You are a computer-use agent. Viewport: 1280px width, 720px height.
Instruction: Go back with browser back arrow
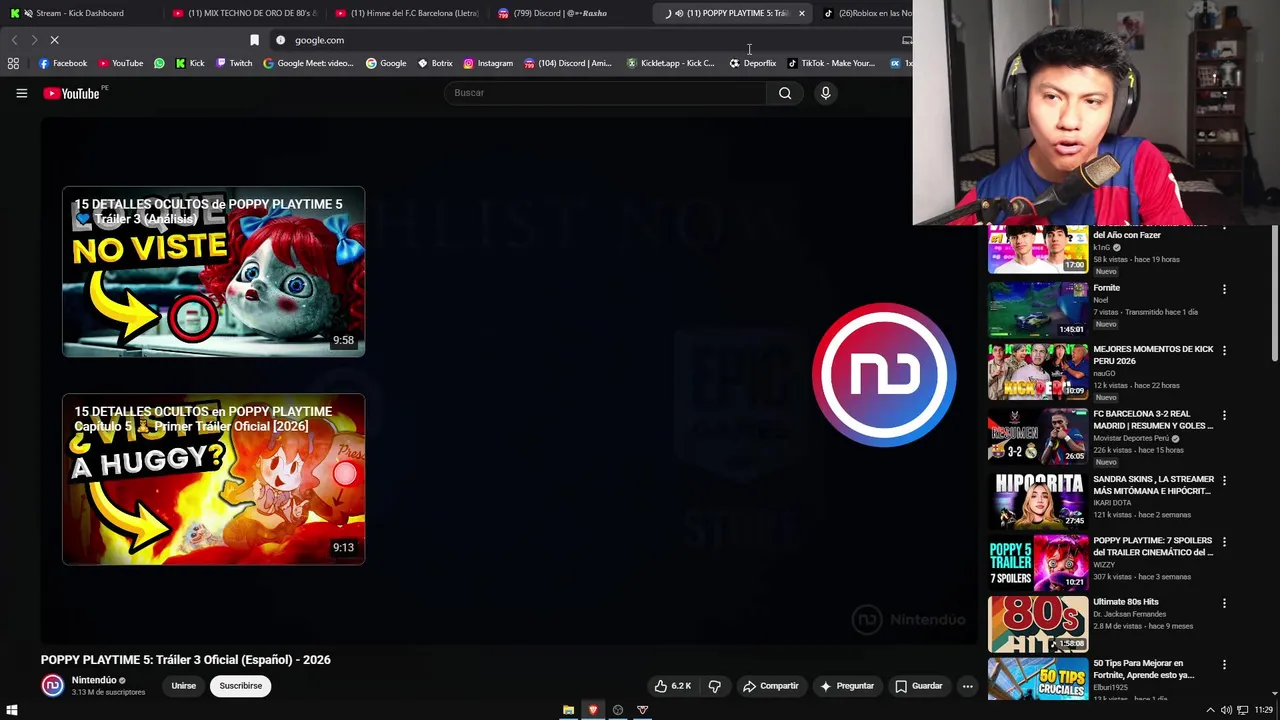click(14, 40)
